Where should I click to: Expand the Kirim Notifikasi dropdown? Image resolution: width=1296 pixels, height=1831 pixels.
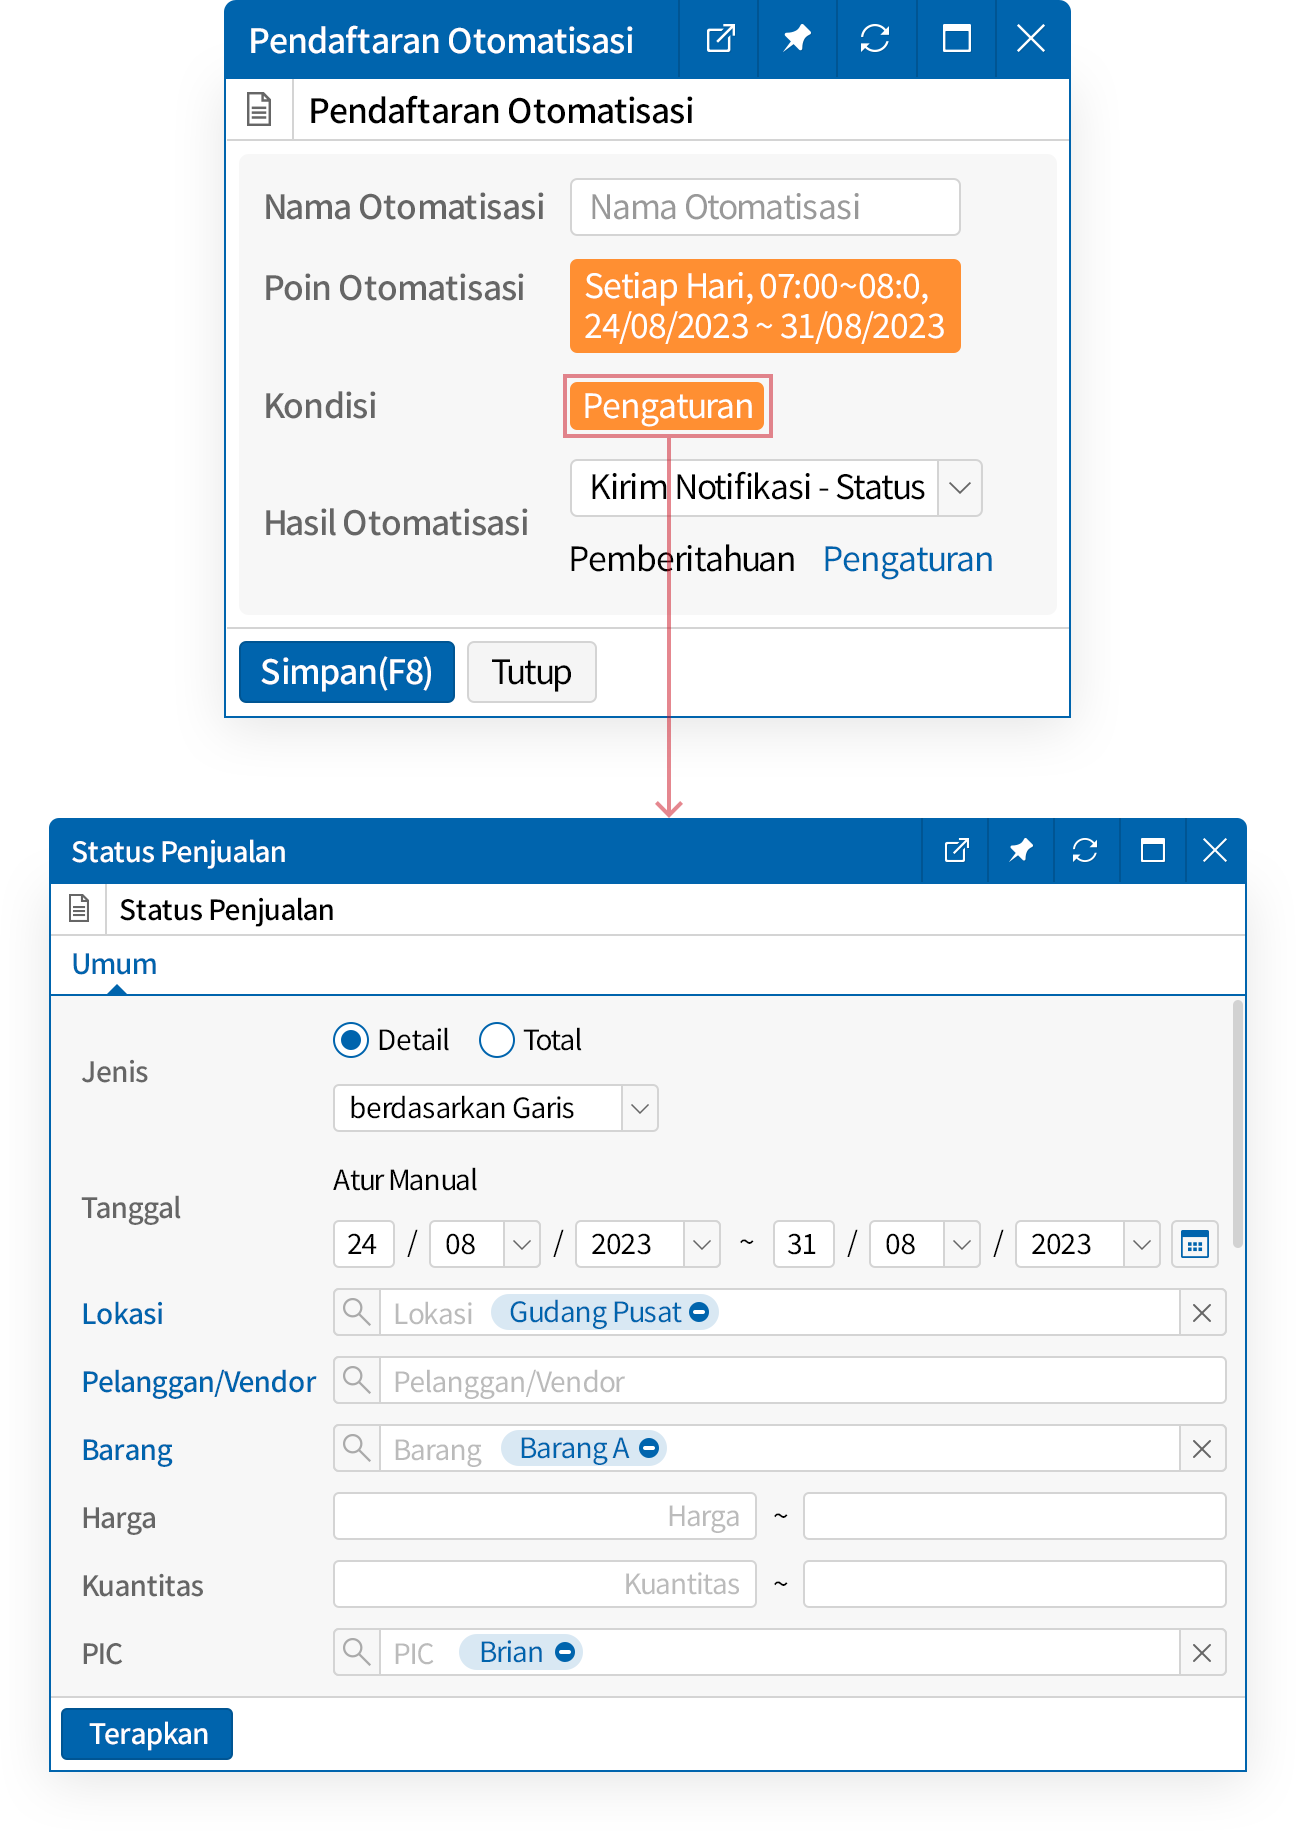click(960, 488)
